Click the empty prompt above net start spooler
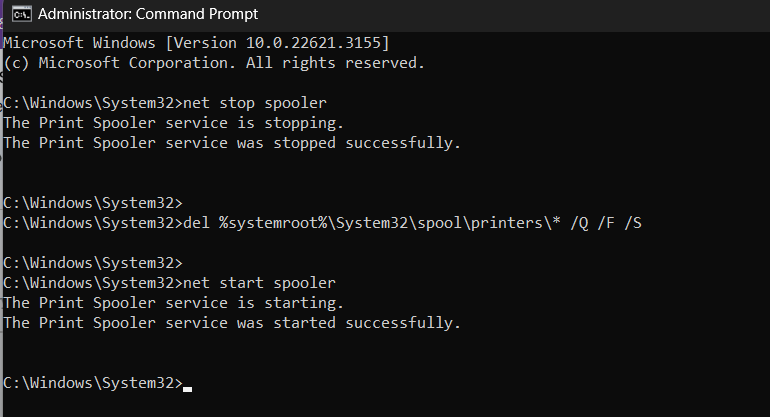This screenshot has width=770, height=417. pos(93,263)
